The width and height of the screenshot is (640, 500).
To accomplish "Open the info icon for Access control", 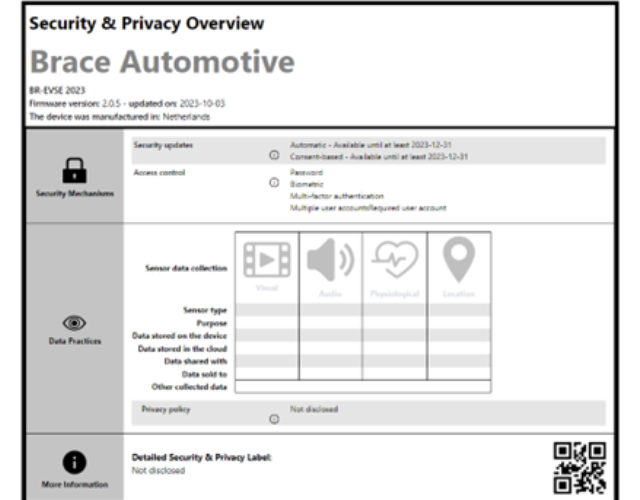I will coord(274,182).
